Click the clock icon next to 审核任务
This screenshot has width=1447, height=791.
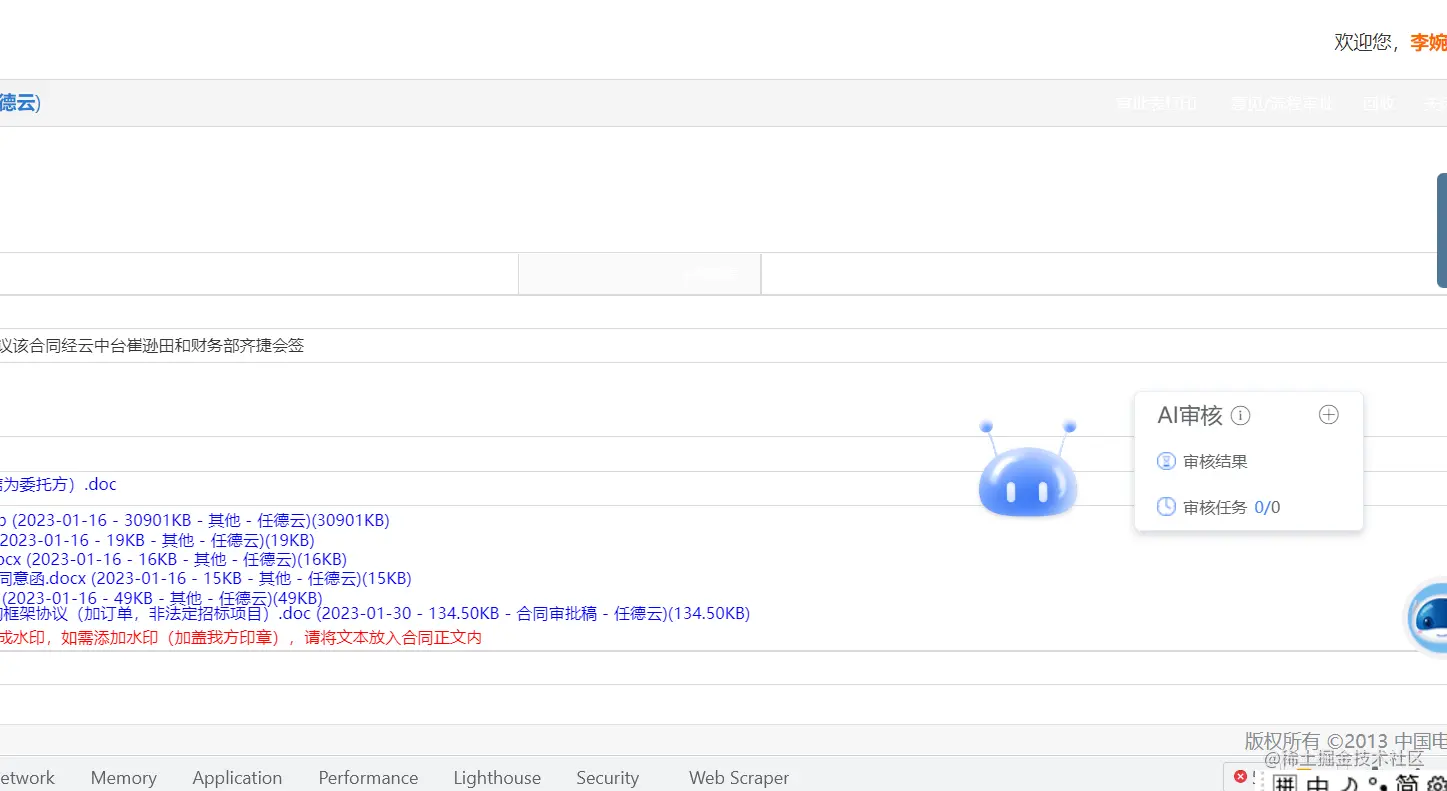point(1166,507)
